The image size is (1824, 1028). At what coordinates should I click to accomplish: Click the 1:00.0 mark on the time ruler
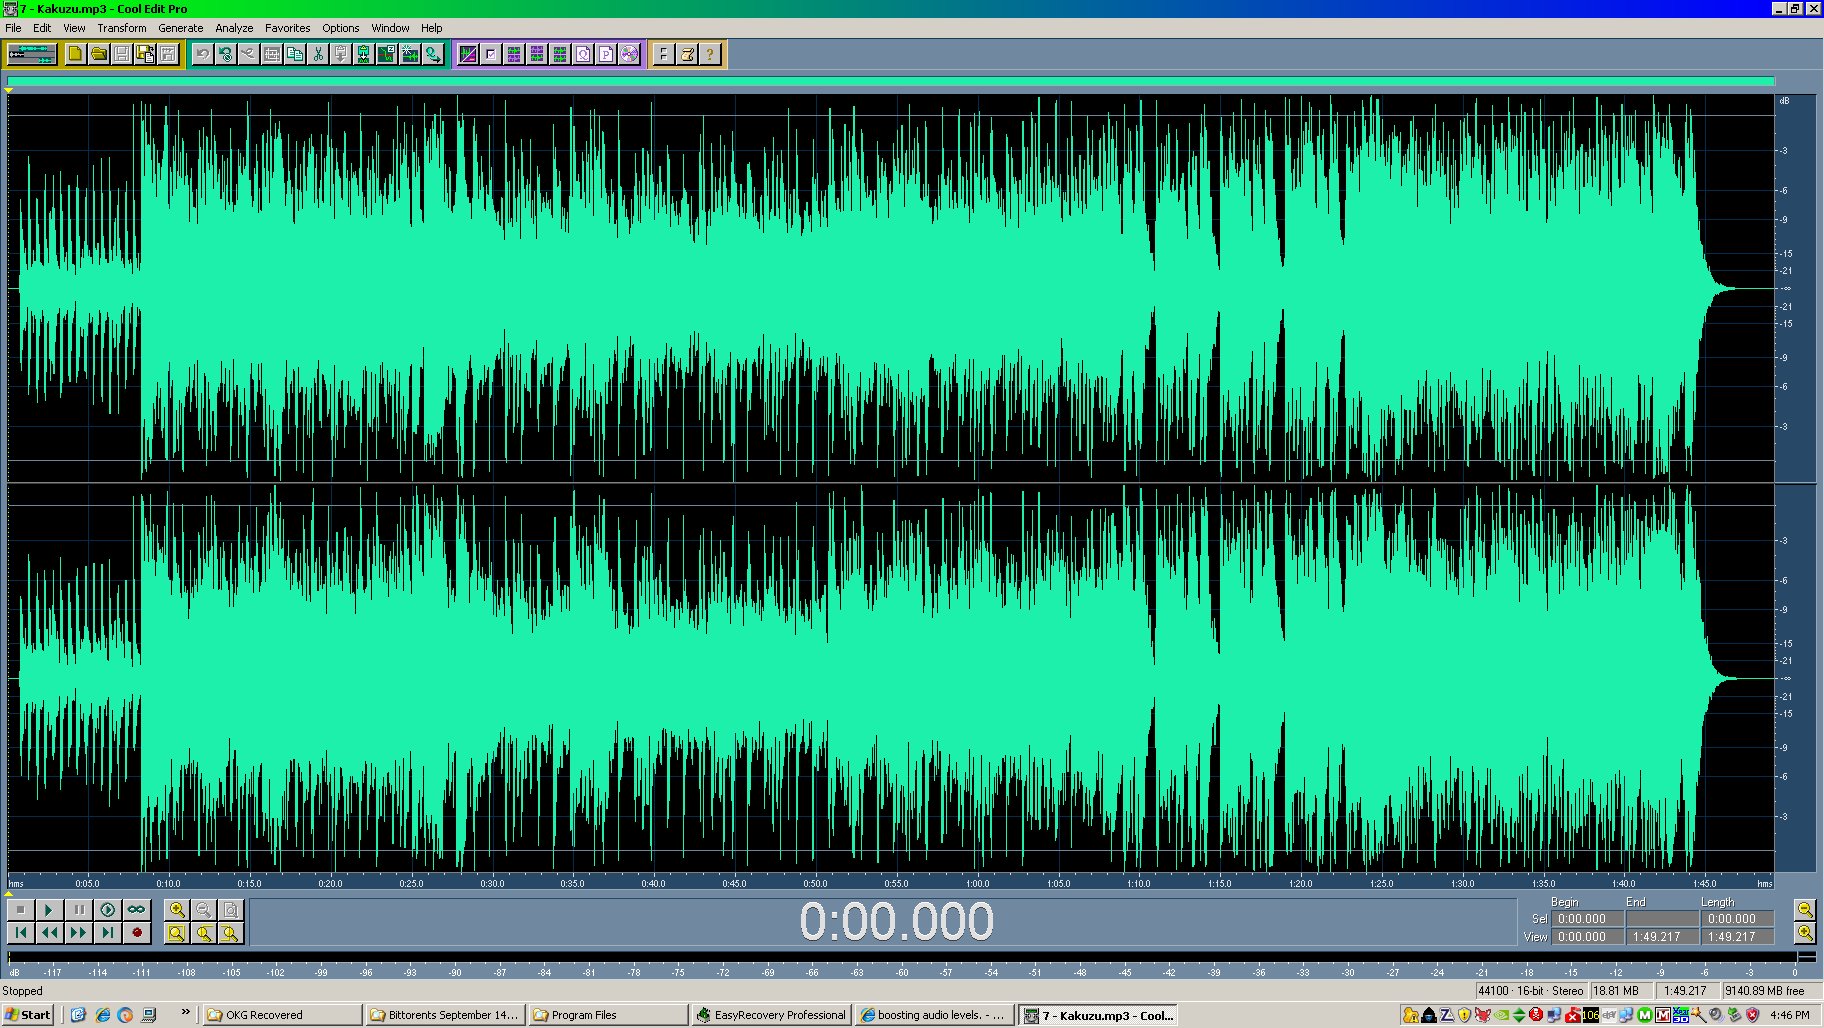pyautogui.click(x=978, y=883)
